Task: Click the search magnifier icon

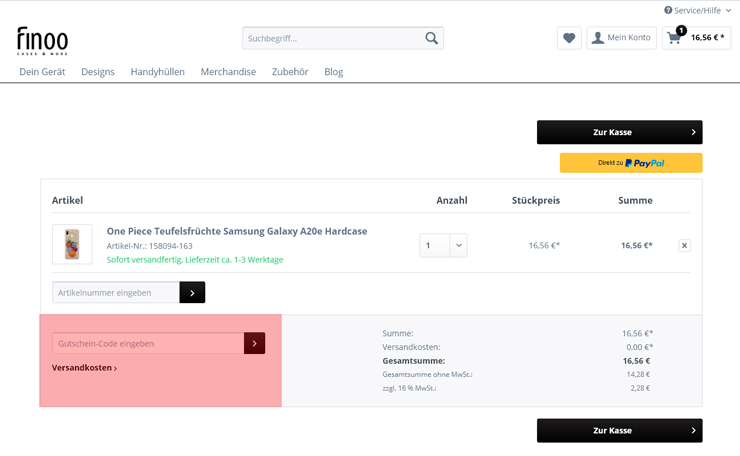Action: pyautogui.click(x=431, y=38)
